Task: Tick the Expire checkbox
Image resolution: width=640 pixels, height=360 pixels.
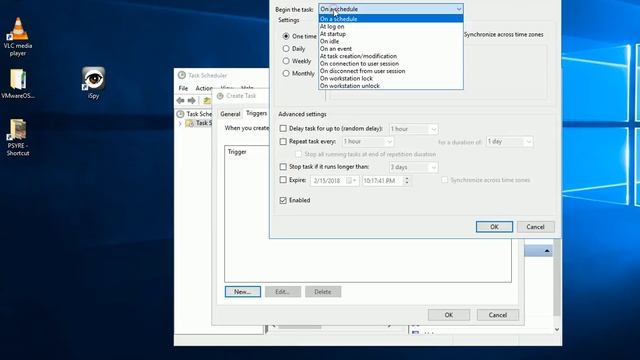Action: point(283,180)
